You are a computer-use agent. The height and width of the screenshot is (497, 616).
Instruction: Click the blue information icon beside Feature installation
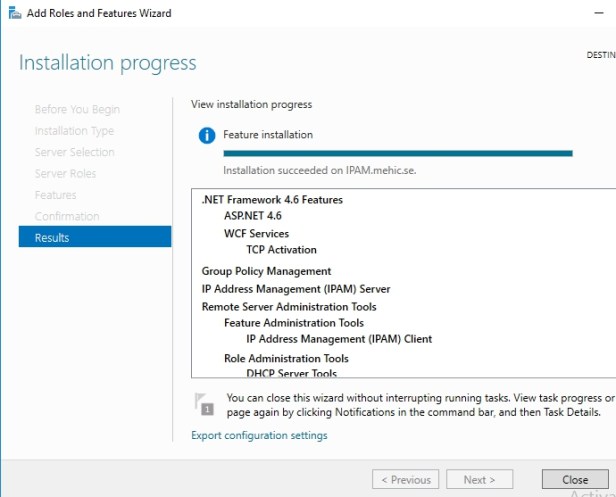(x=207, y=135)
